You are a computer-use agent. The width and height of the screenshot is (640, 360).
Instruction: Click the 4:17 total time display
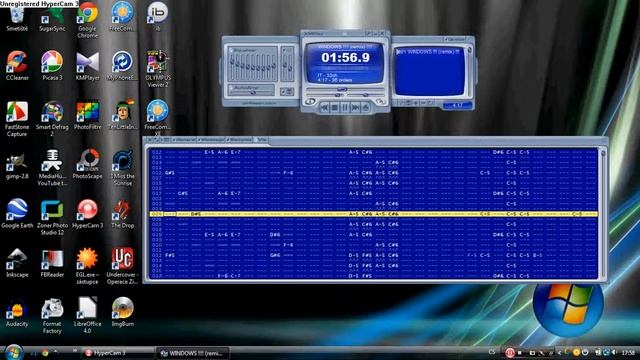(x=458, y=105)
